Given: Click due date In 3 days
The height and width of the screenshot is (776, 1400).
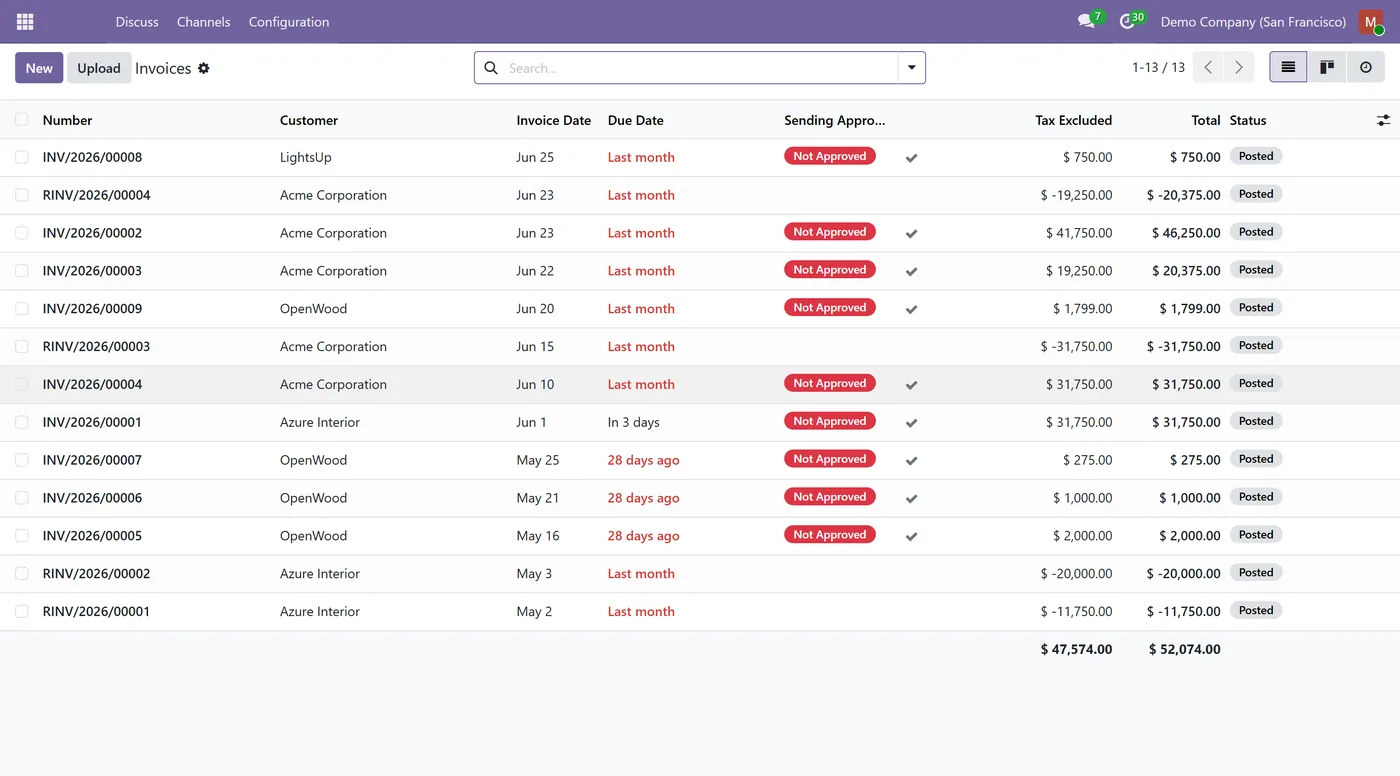Looking at the screenshot, I should point(634,422).
